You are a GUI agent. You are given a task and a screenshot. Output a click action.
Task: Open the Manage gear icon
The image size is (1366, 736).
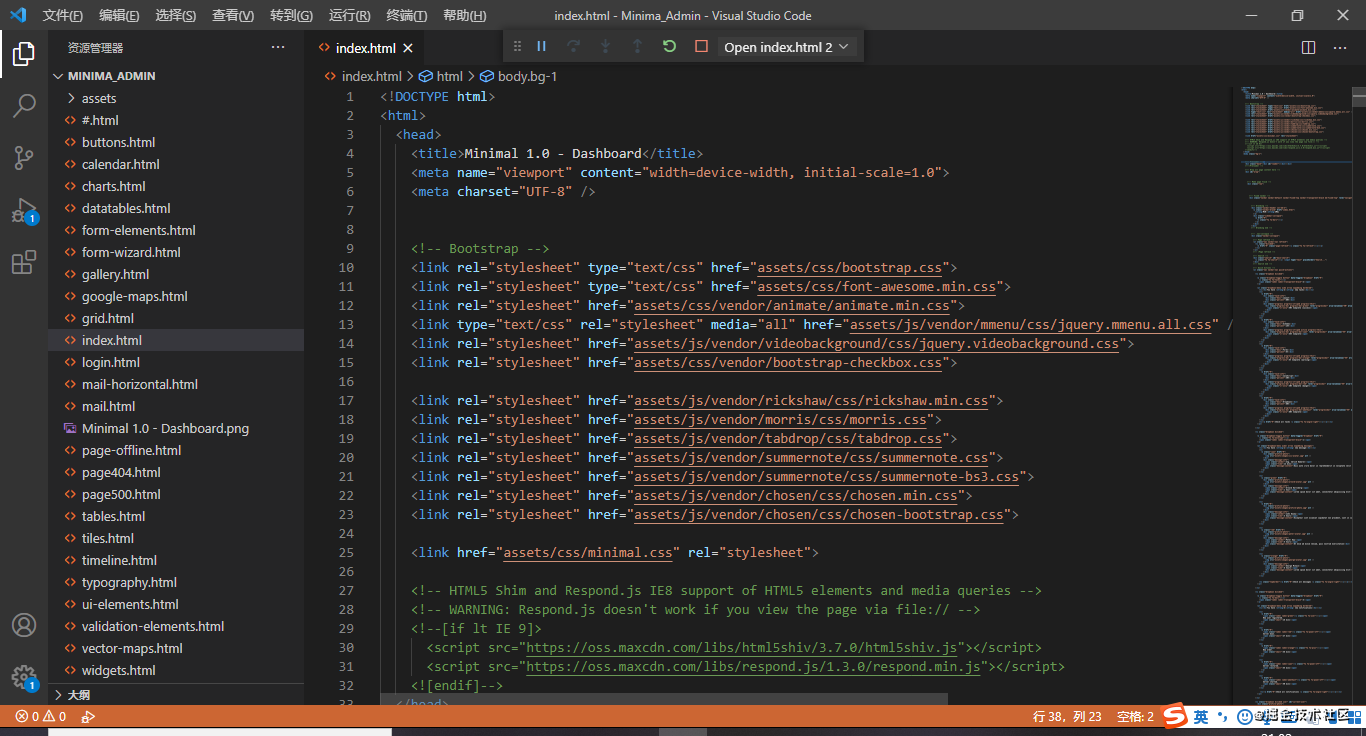click(x=24, y=677)
